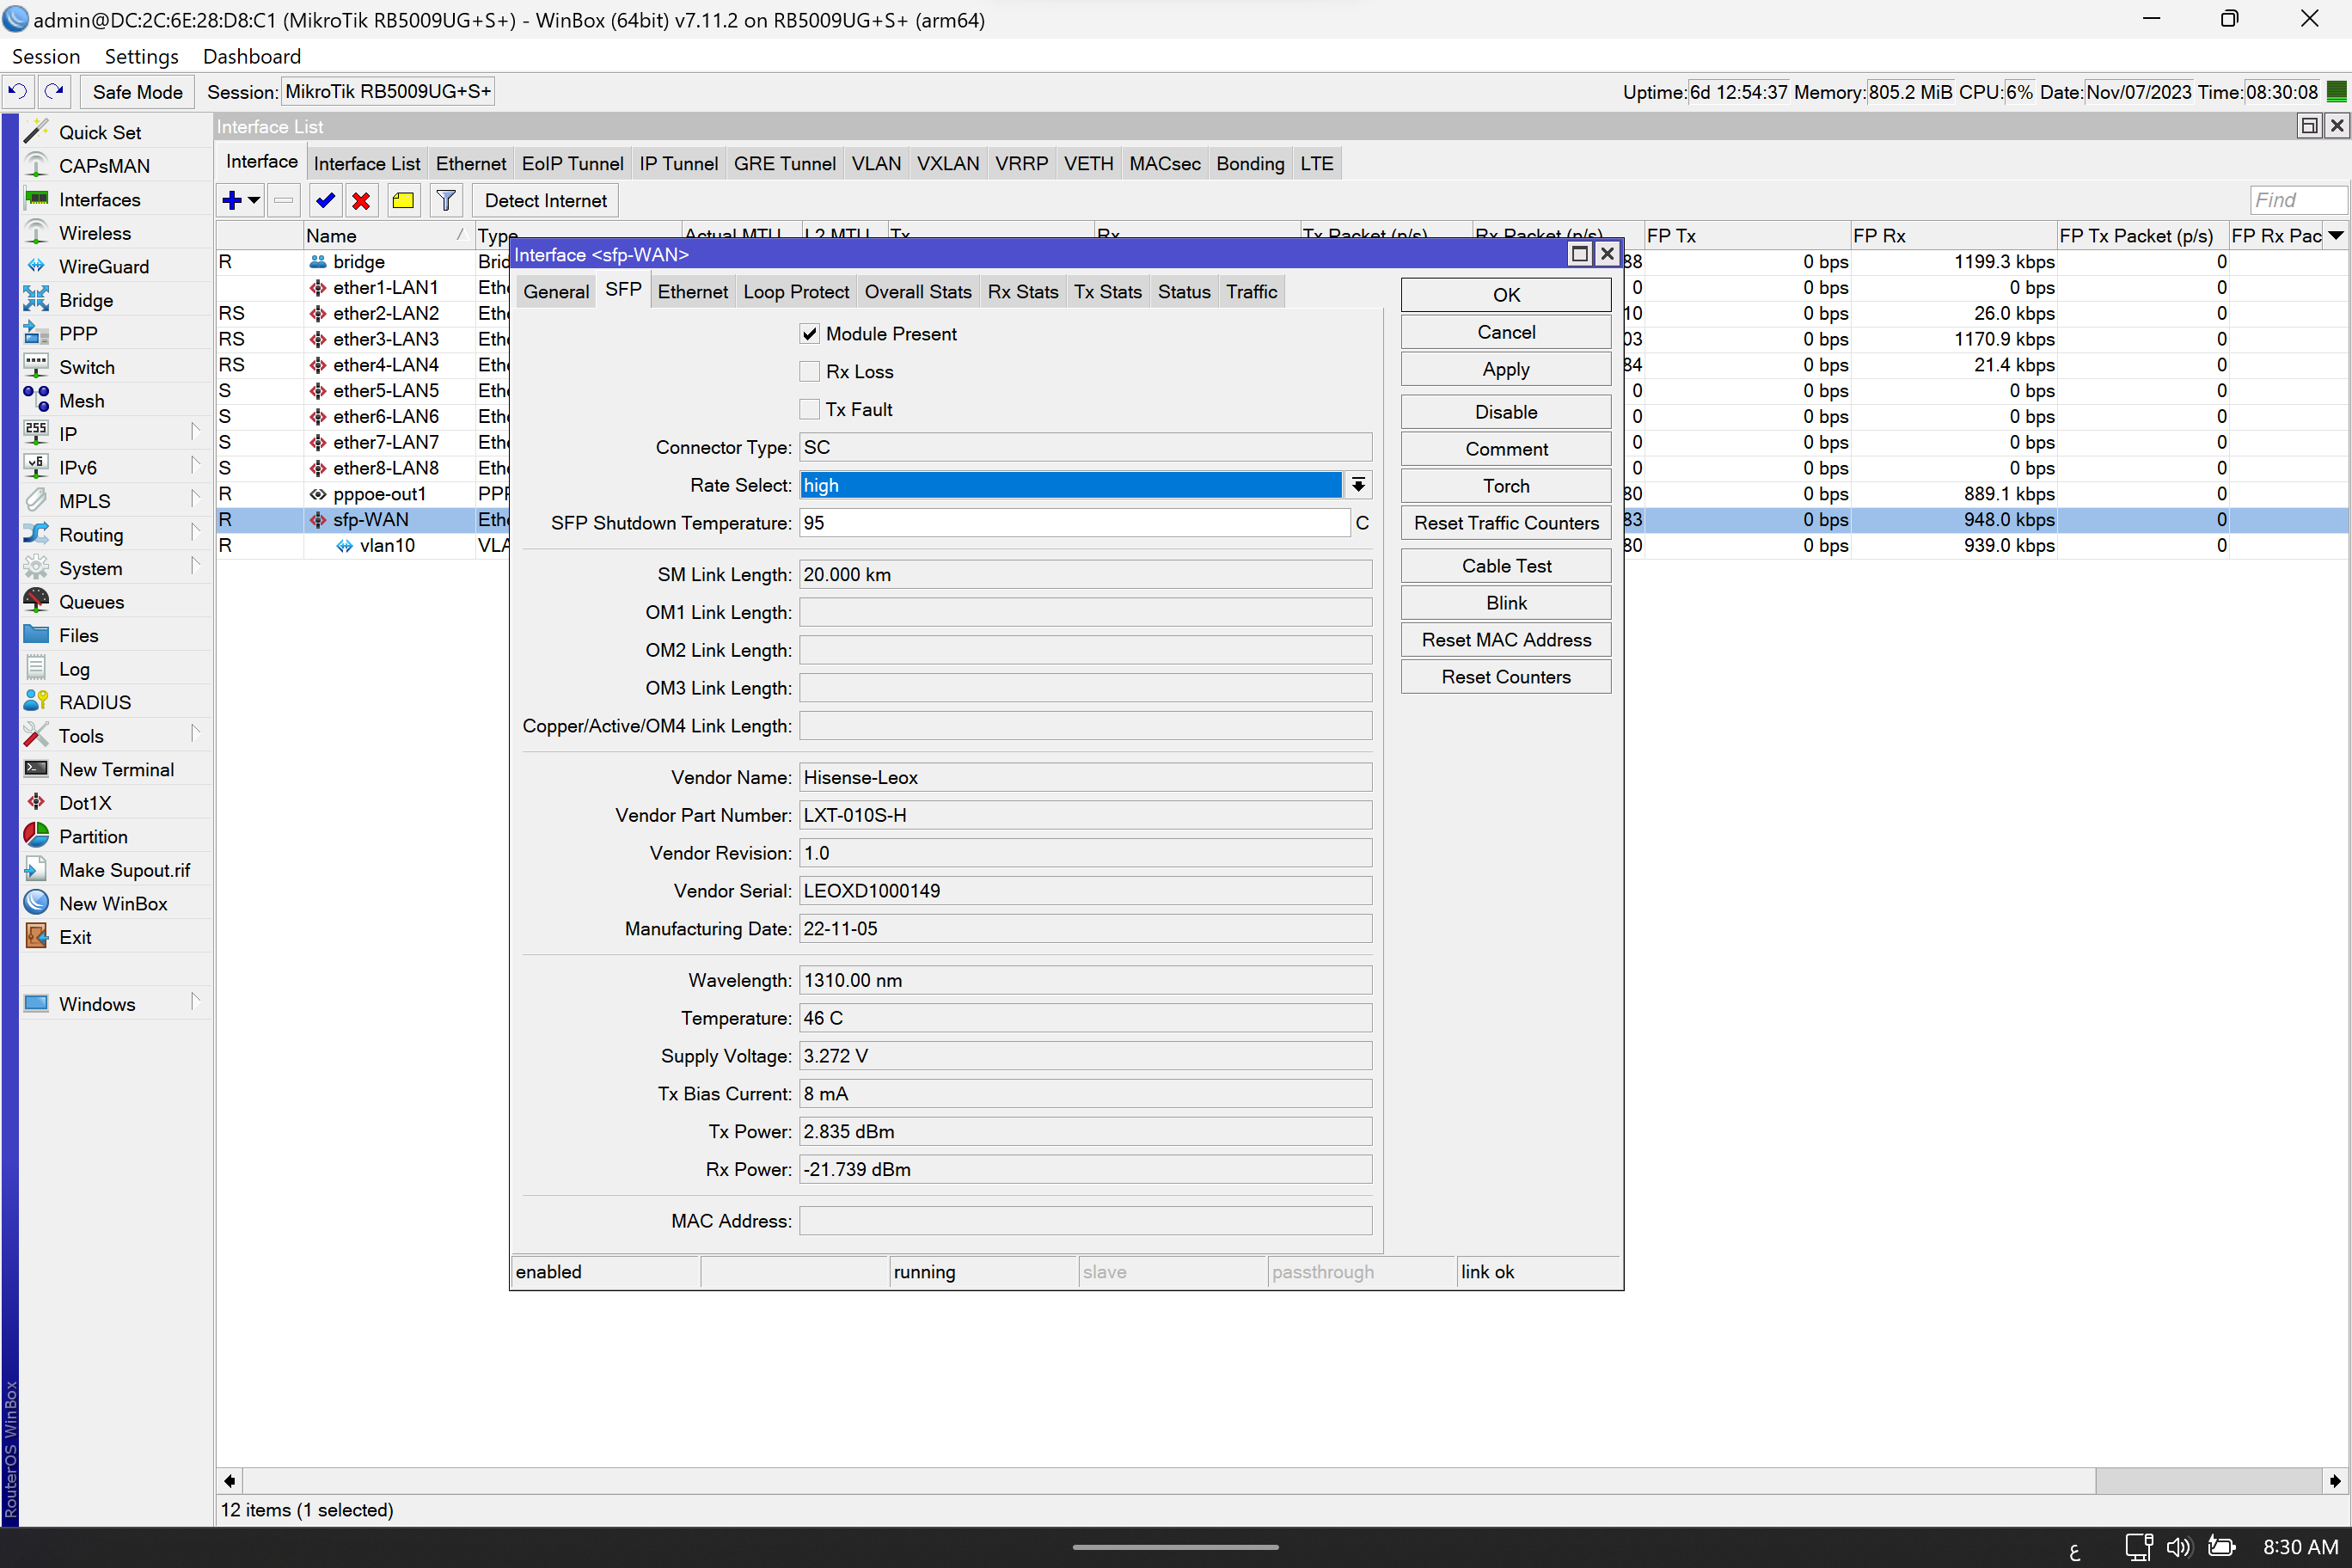Switch to WireGuard-adjacent VLAN tab

(876, 163)
